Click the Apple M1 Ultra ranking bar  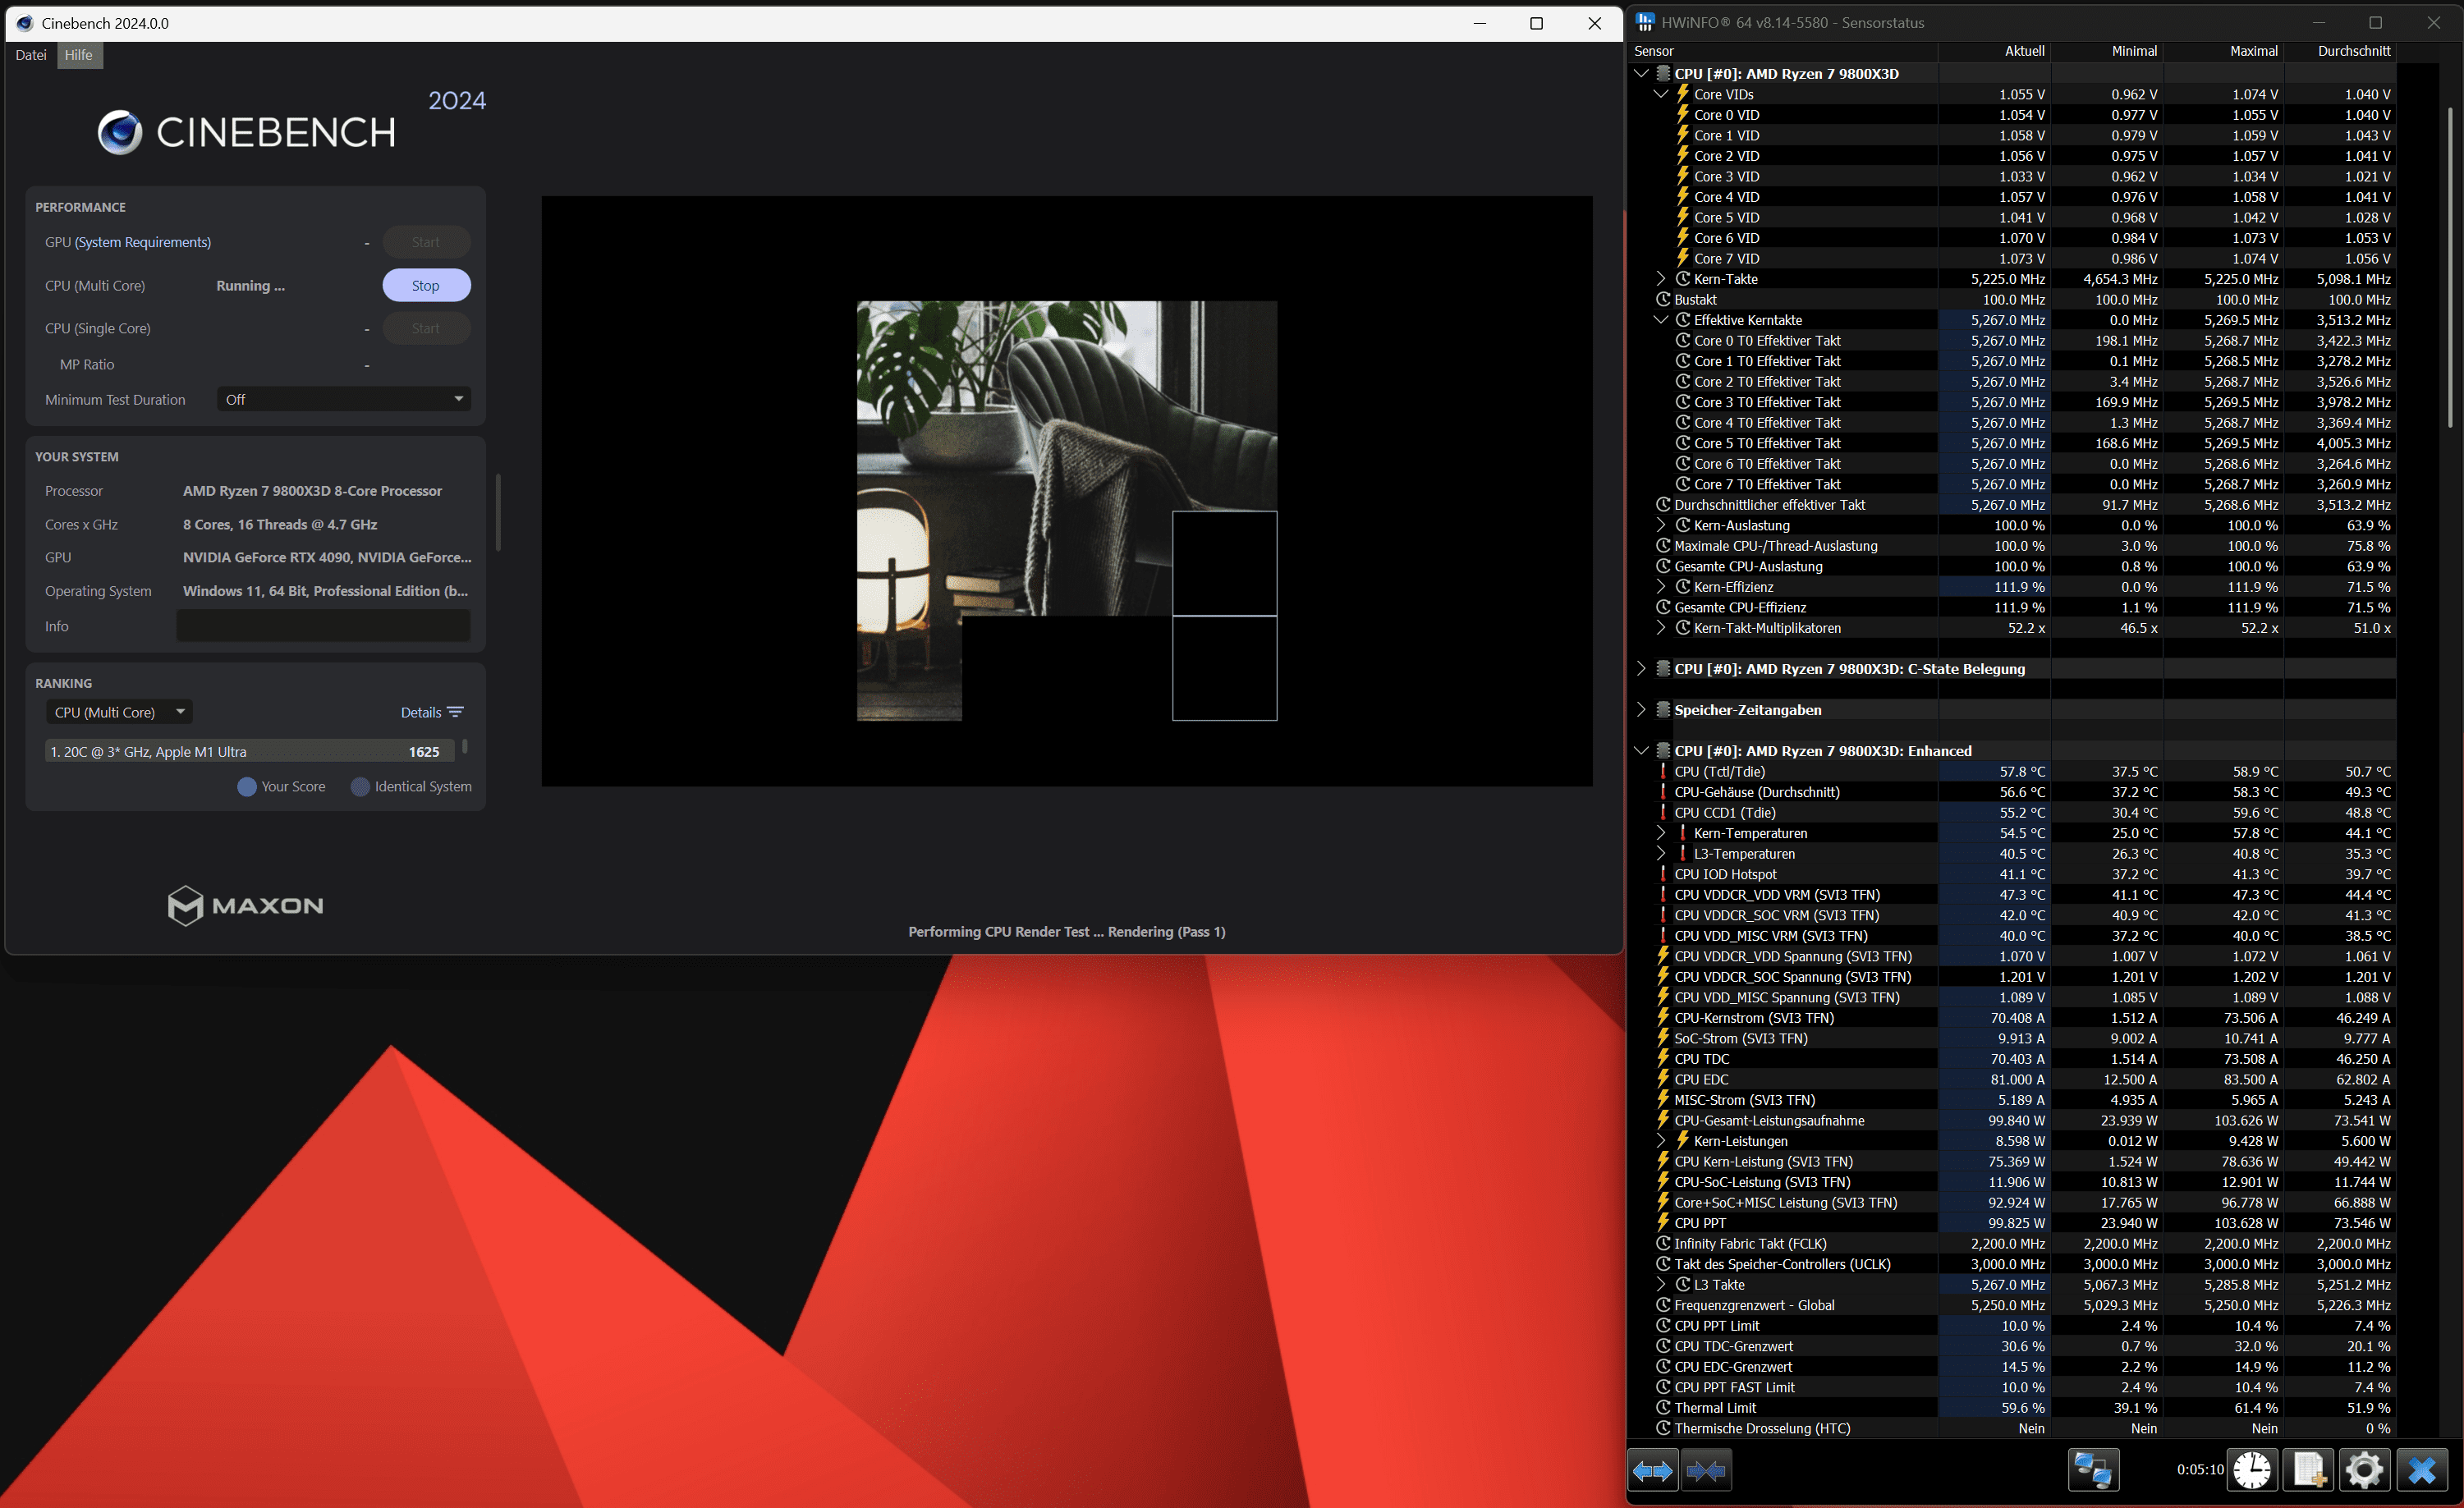pos(249,751)
